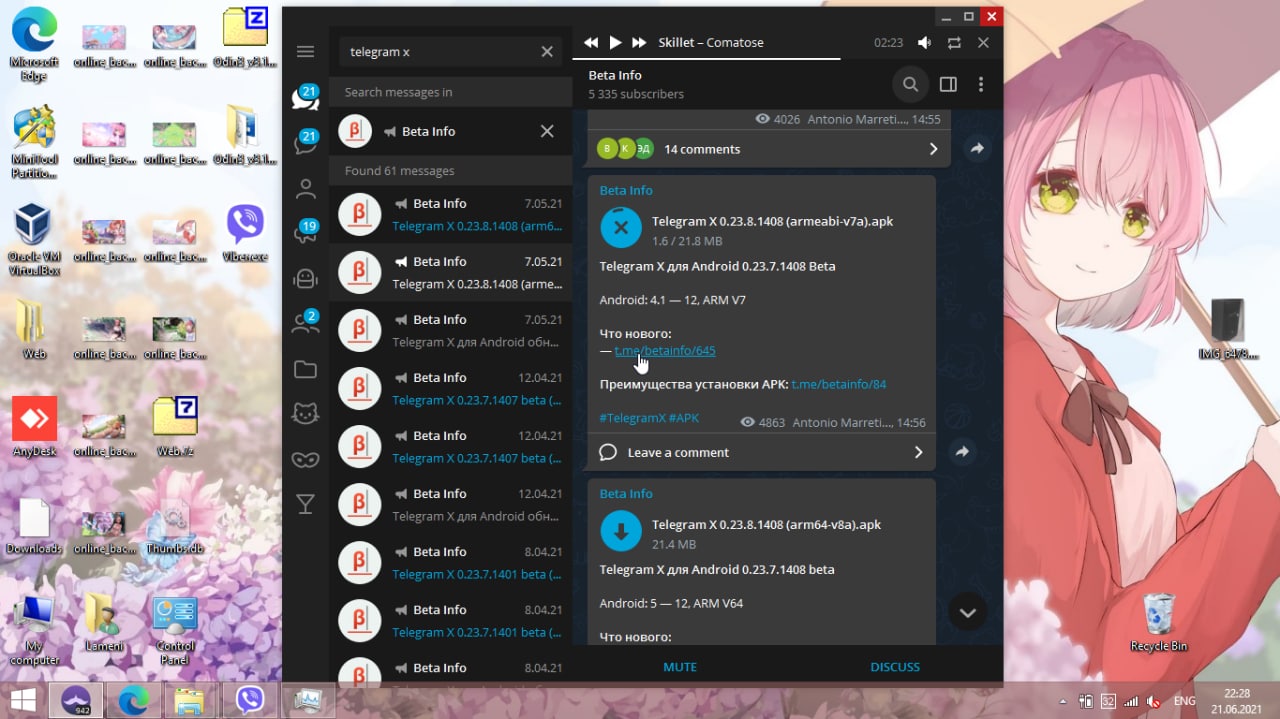Mute the audio player volume
The height and width of the screenshot is (719, 1280).
click(x=925, y=43)
